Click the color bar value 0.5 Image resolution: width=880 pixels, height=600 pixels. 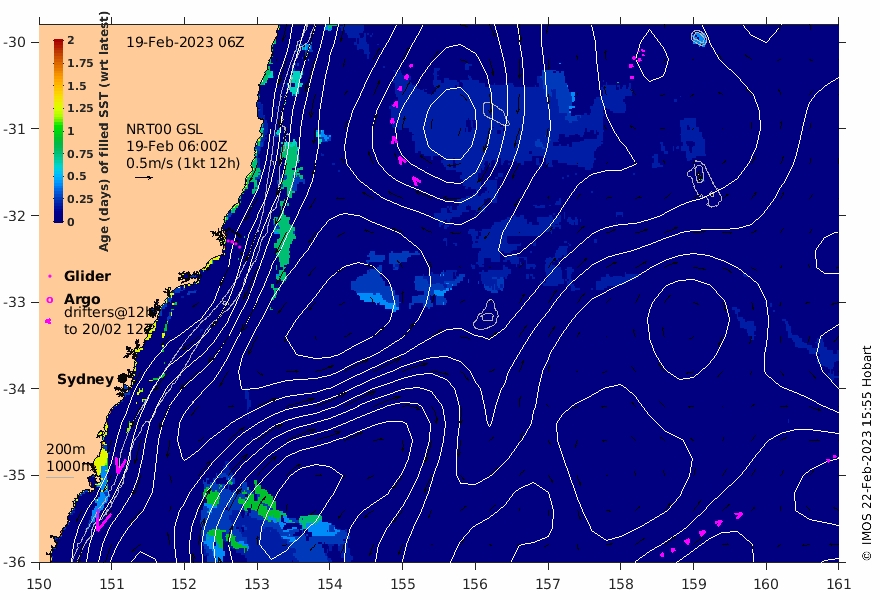tap(77, 176)
